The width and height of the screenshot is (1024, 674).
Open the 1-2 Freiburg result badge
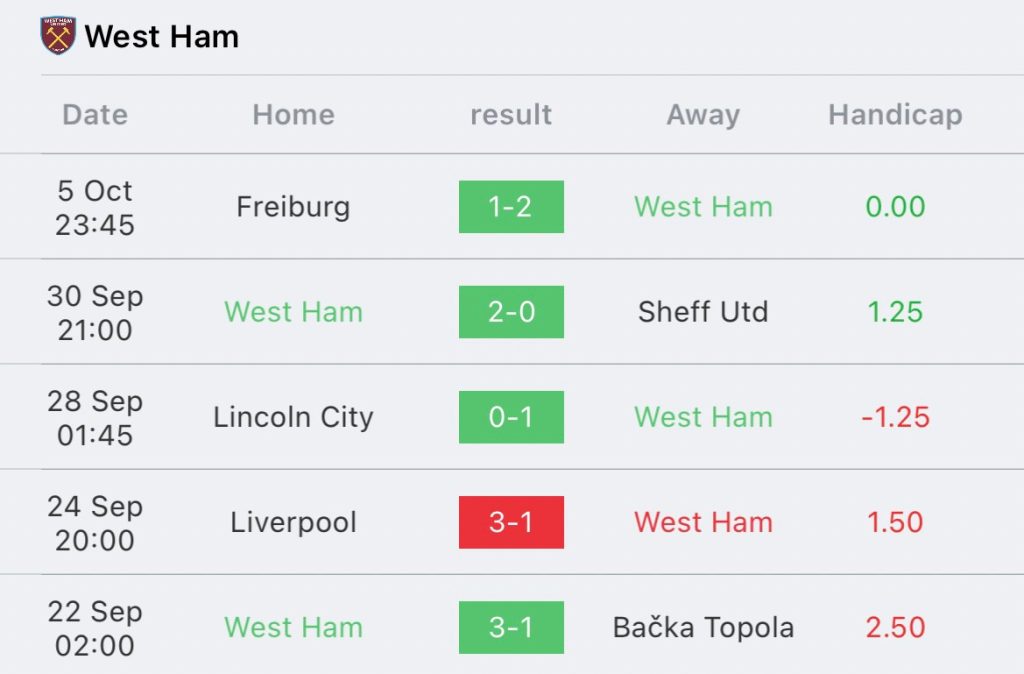511,206
